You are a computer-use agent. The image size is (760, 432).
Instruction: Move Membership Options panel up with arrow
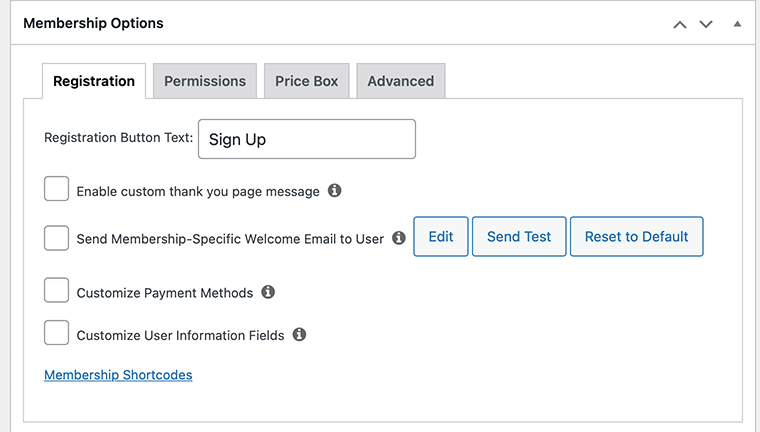click(x=680, y=23)
